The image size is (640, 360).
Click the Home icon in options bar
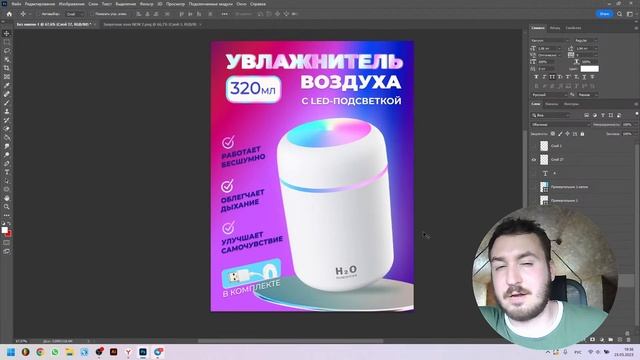9,14
